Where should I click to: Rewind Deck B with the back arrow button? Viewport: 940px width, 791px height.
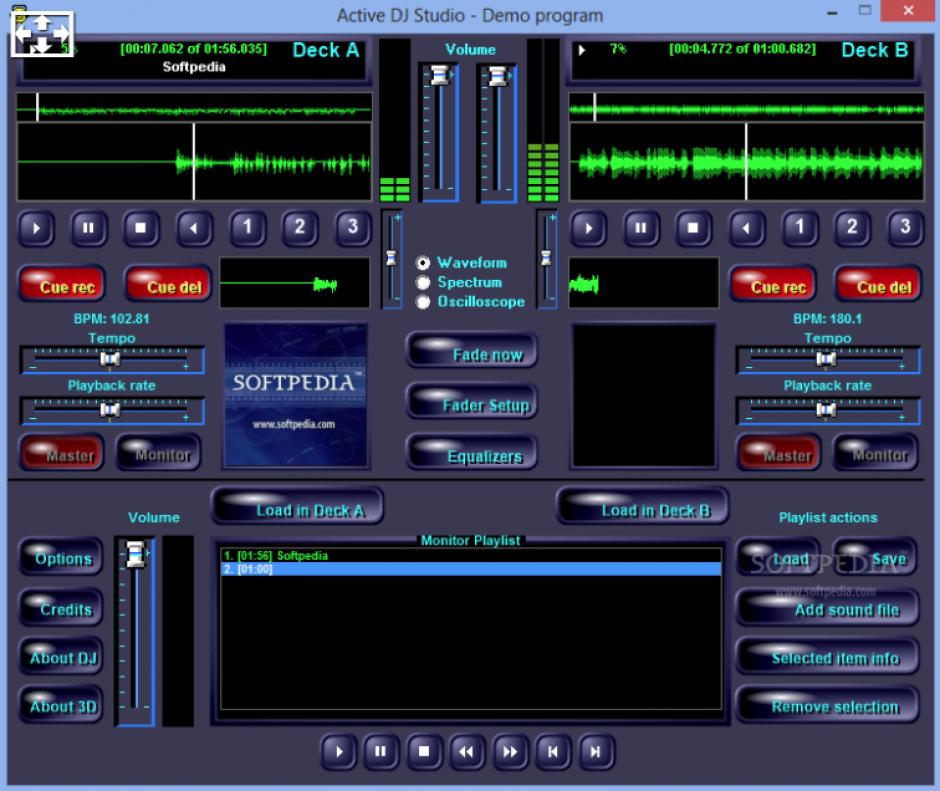click(x=746, y=228)
